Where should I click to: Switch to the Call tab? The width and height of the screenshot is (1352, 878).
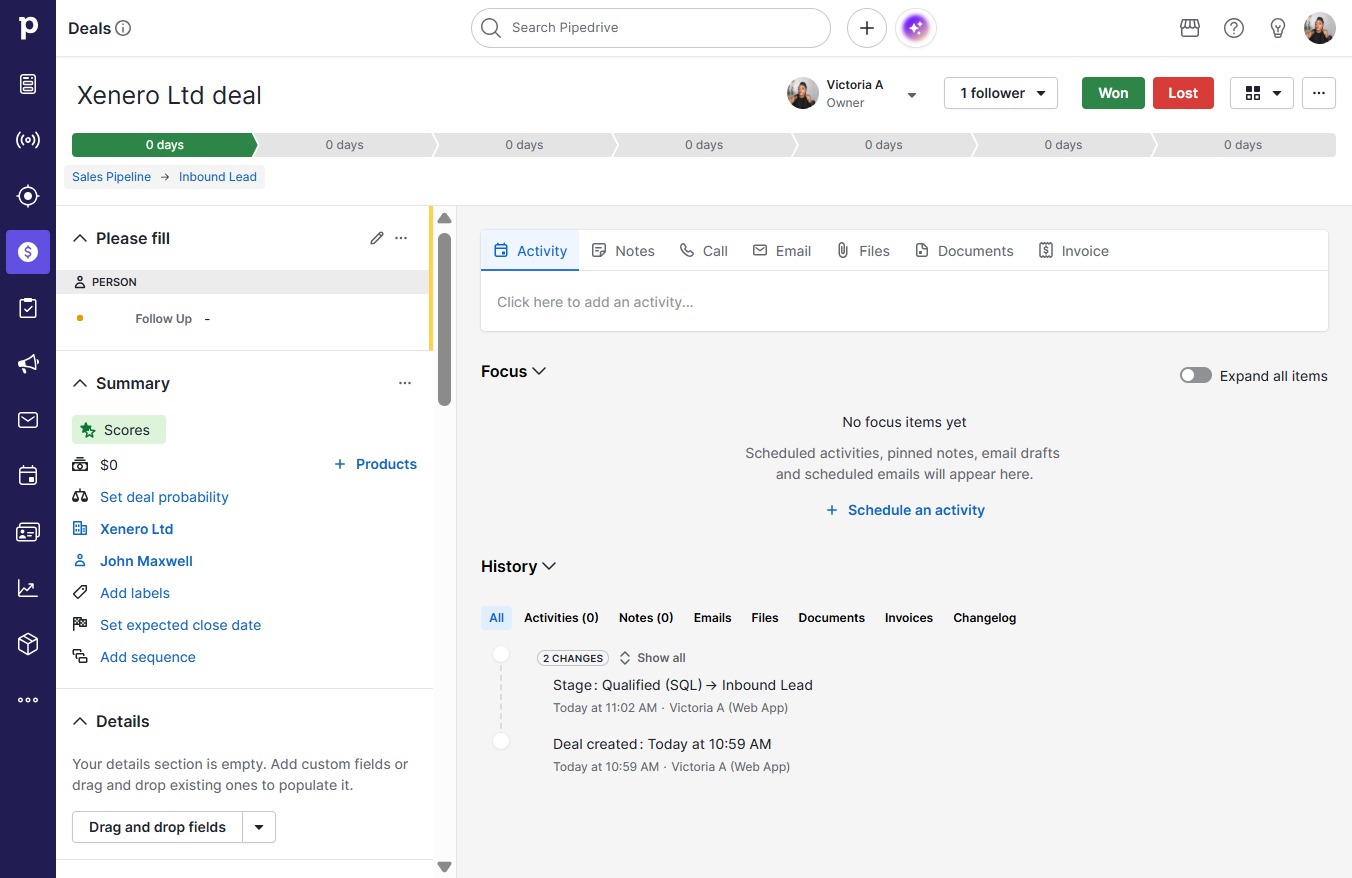704,251
